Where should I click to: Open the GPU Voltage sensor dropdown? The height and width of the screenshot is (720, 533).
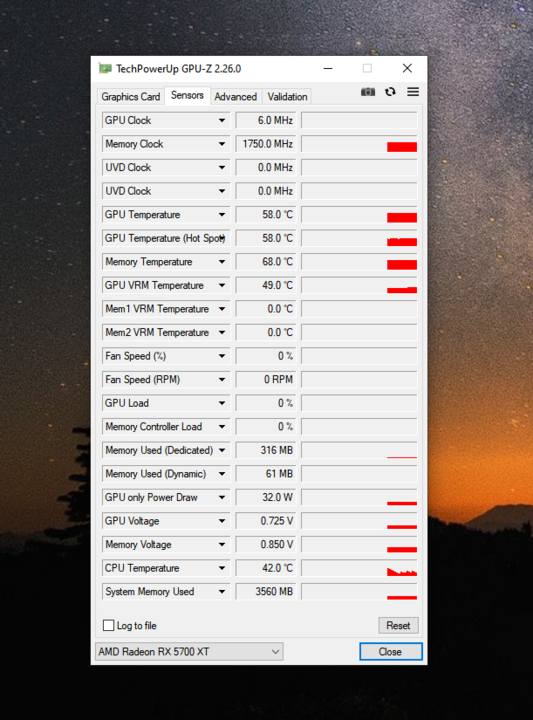[x=222, y=521]
